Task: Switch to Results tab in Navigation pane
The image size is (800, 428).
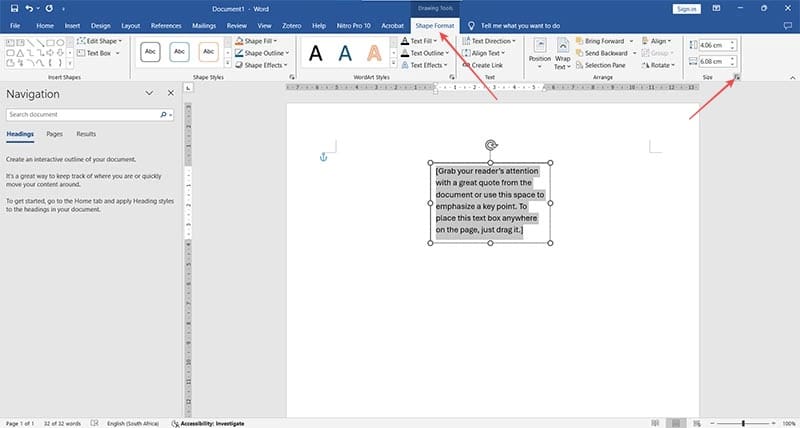Action: point(86,133)
